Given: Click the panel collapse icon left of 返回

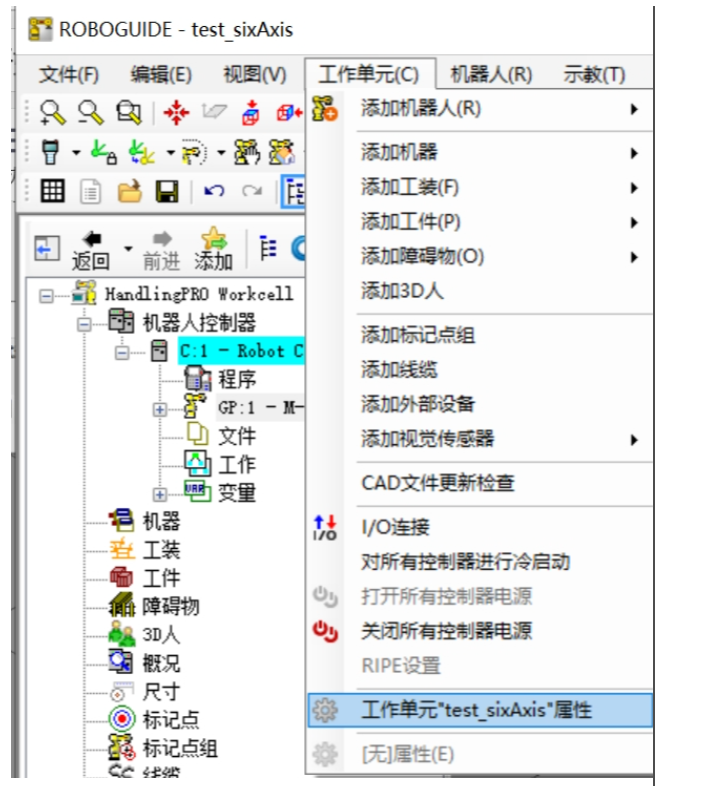Looking at the screenshot, I should (47, 248).
